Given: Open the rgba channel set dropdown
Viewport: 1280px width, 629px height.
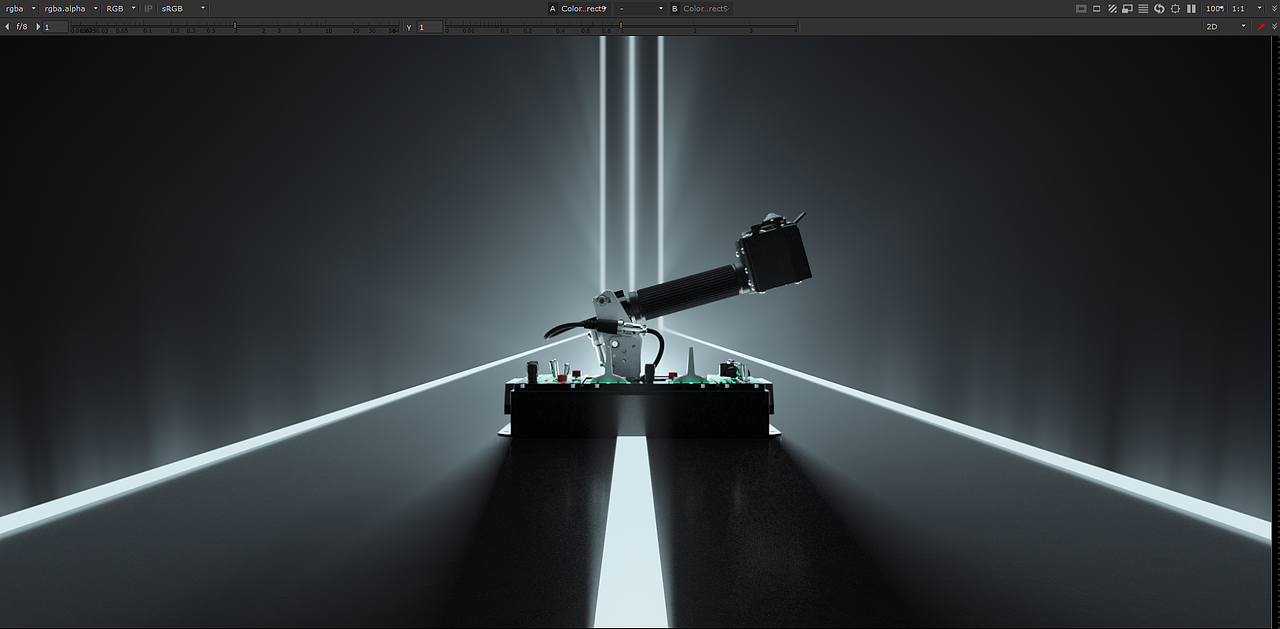Looking at the screenshot, I should (20, 8).
